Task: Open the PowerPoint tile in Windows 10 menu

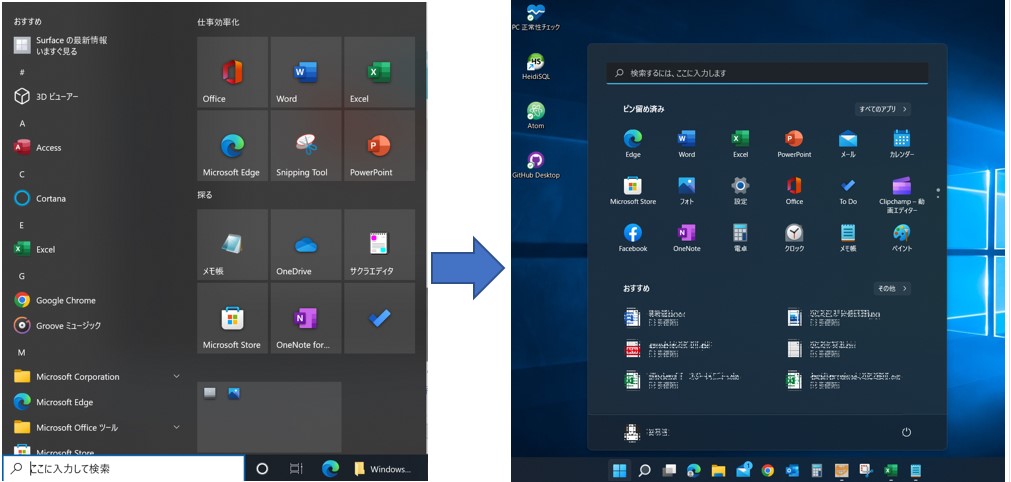Action: point(379,146)
